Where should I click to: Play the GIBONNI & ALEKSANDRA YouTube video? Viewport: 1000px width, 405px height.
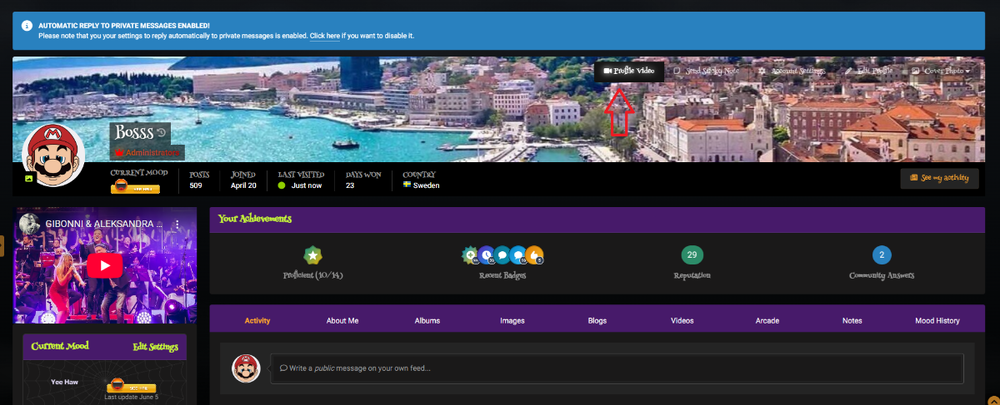pos(104,265)
